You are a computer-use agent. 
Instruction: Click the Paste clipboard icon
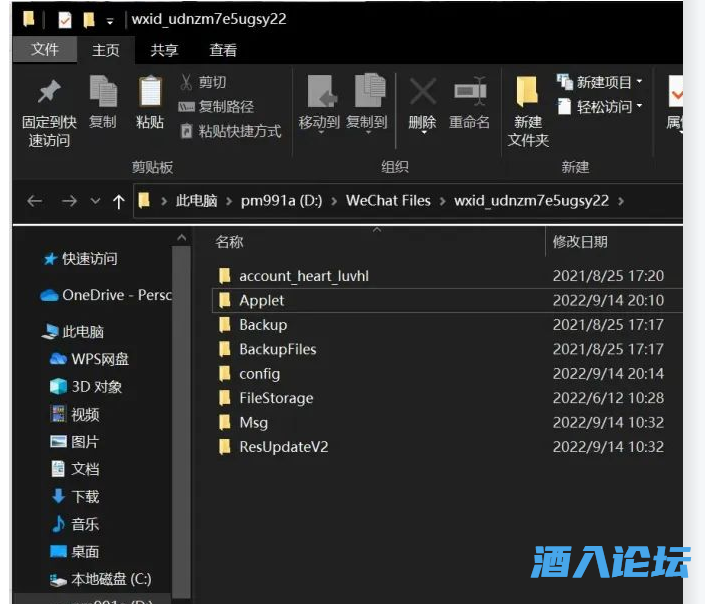(x=150, y=91)
